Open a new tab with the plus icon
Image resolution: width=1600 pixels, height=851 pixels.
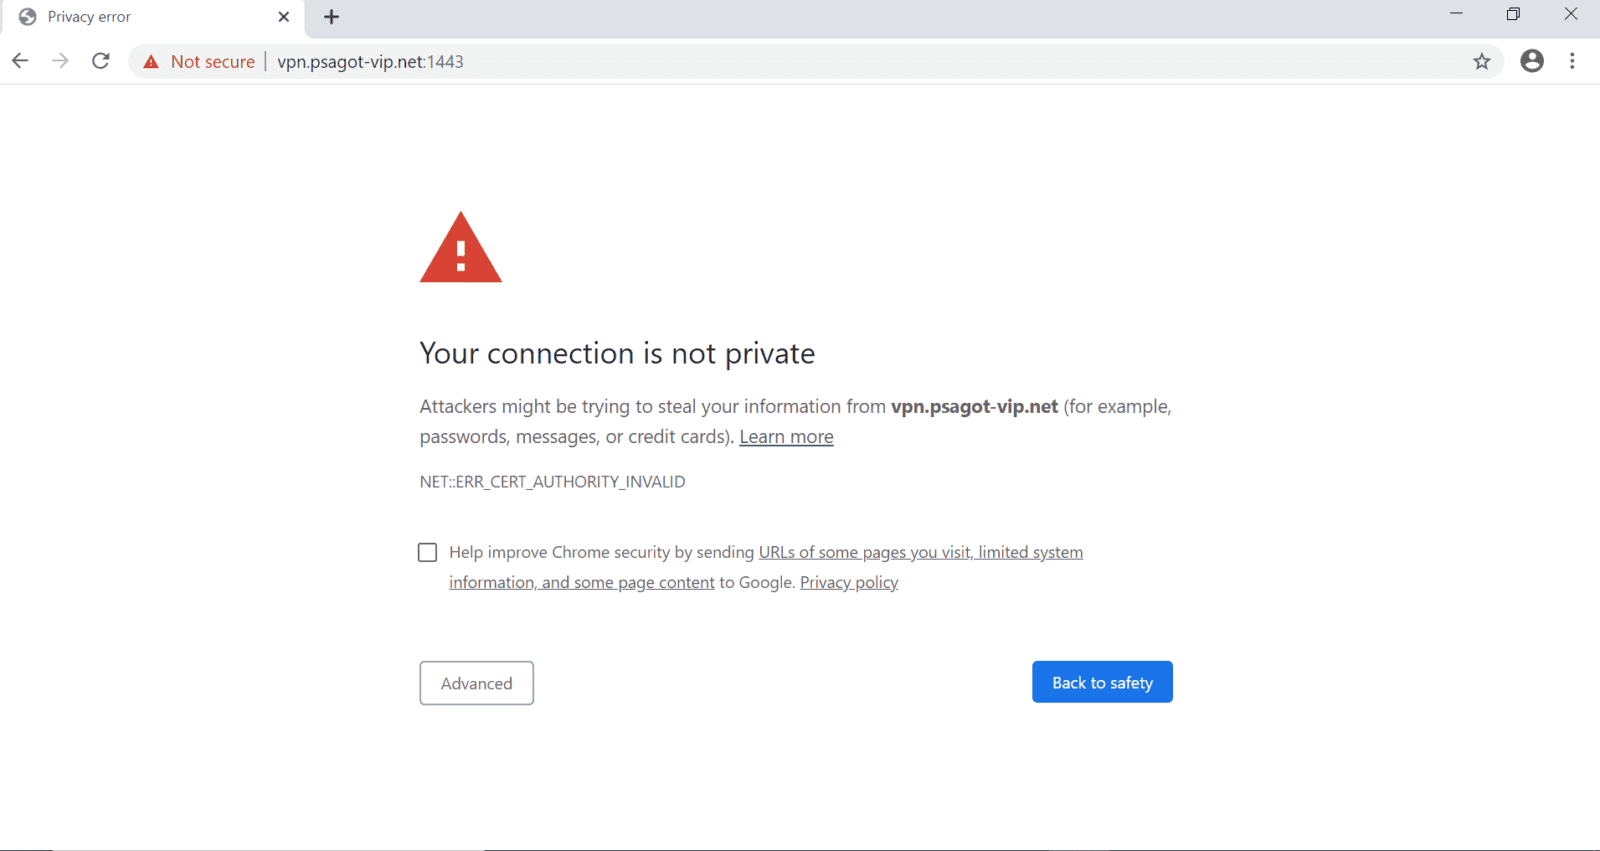click(x=331, y=17)
